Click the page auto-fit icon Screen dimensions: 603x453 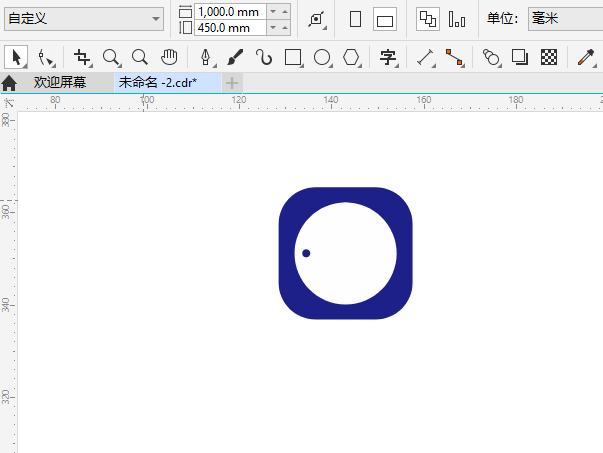pos(317,19)
